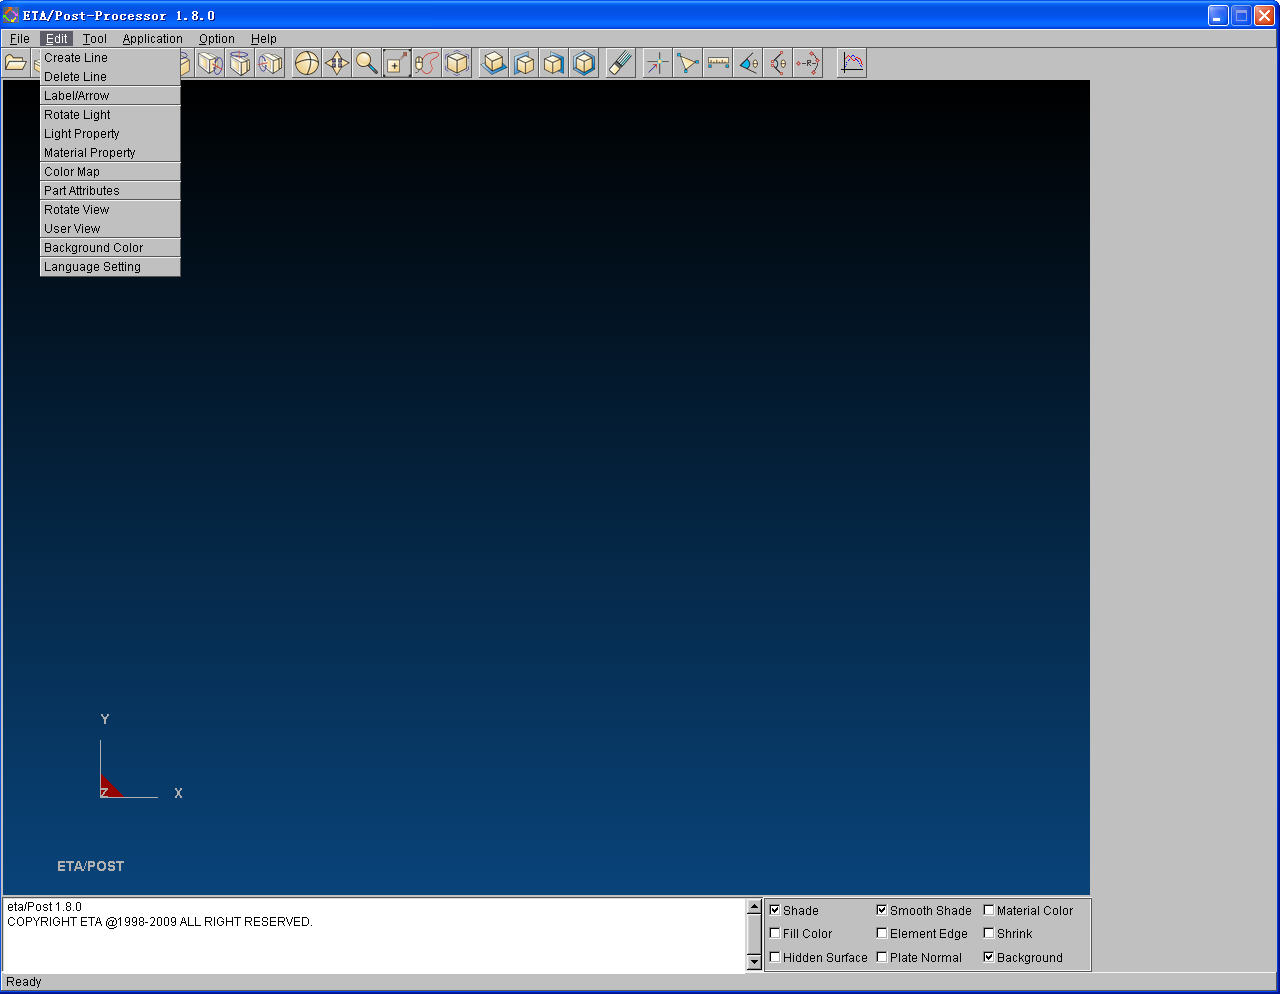The width and height of the screenshot is (1280, 994).
Task: Open the Application menu
Action: [153, 39]
